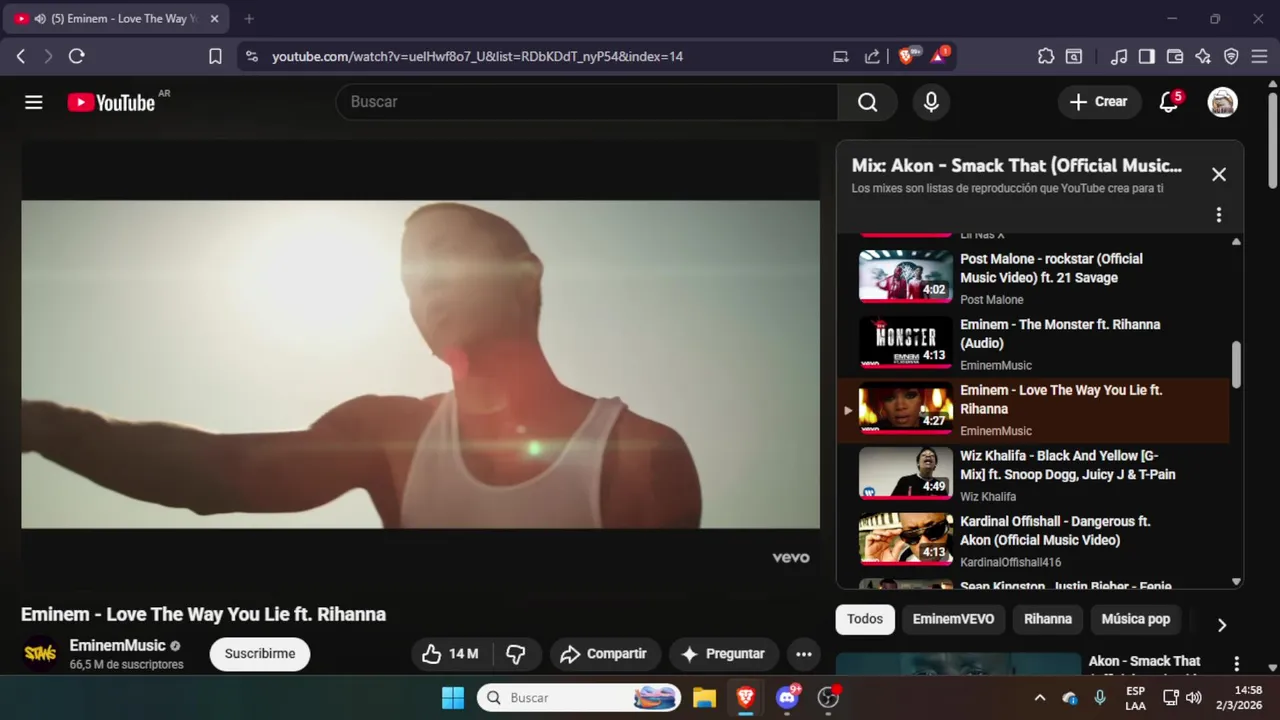1280x720 pixels.
Task: Open Brave Wallet icon
Action: [1175, 57]
